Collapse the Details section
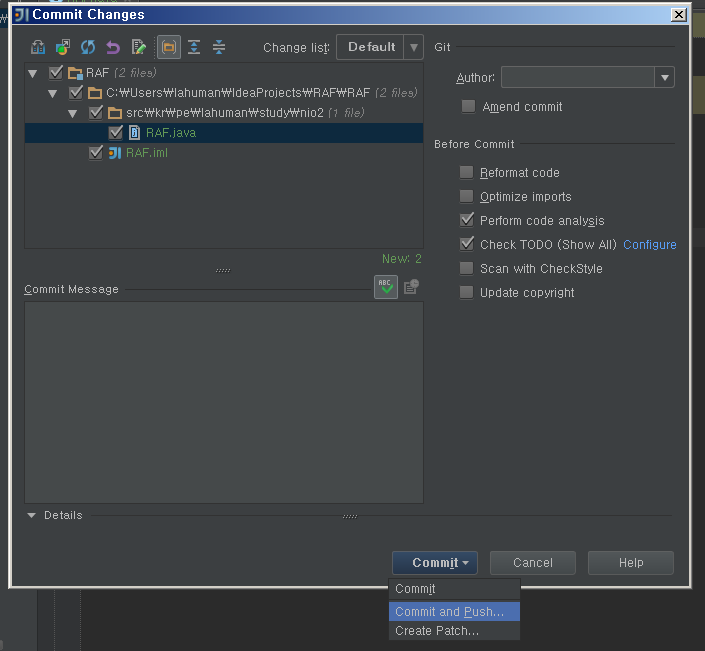Screen dimensions: 705x651 pos(31,515)
